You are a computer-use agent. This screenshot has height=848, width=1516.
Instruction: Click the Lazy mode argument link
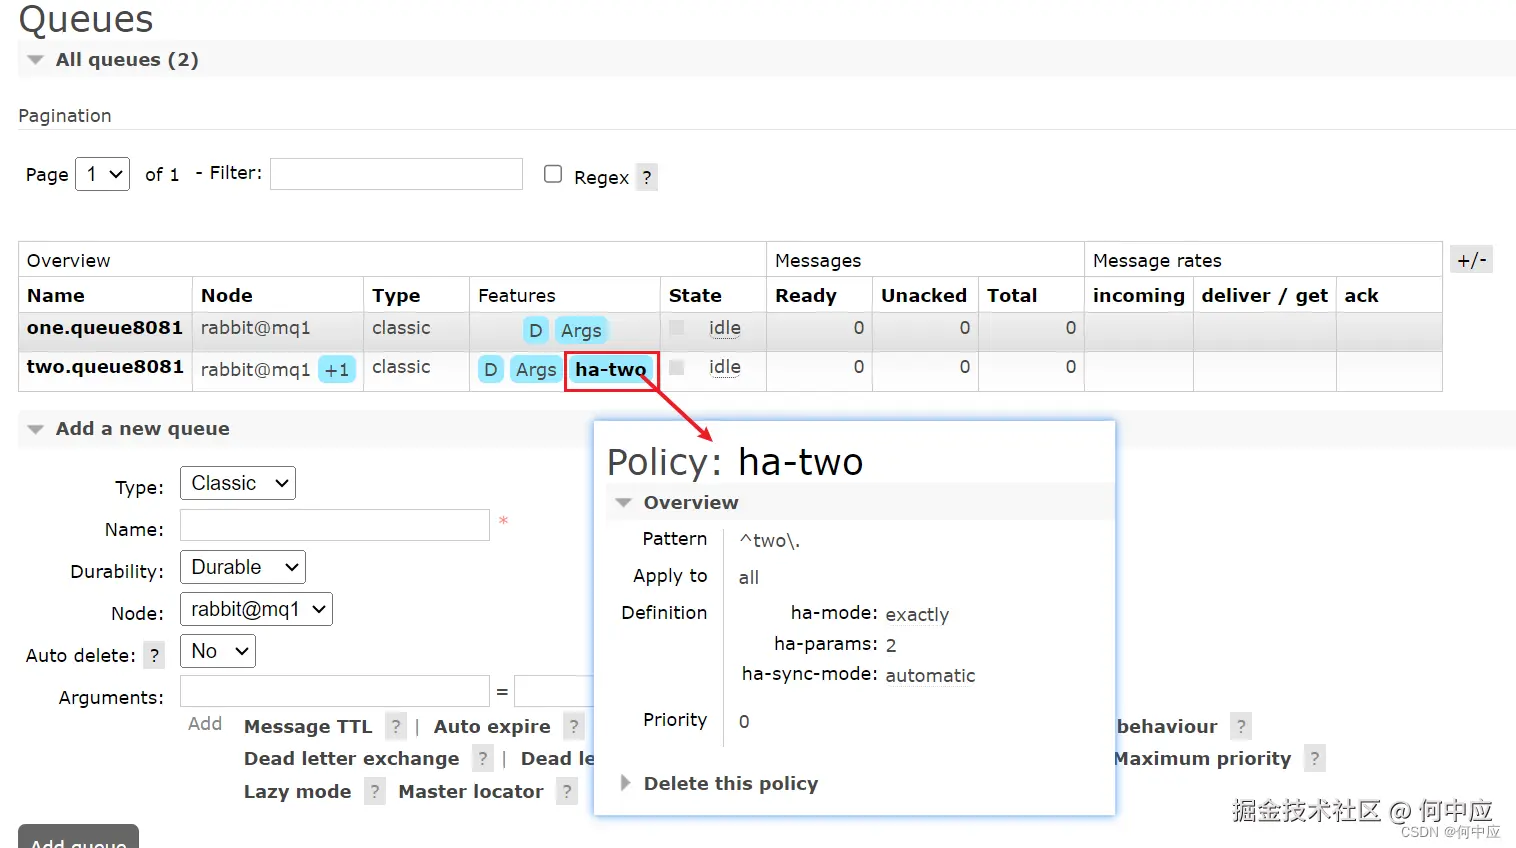[298, 791]
